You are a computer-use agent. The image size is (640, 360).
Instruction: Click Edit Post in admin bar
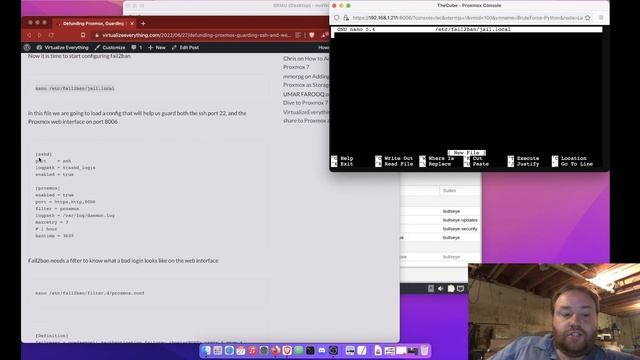pos(185,47)
